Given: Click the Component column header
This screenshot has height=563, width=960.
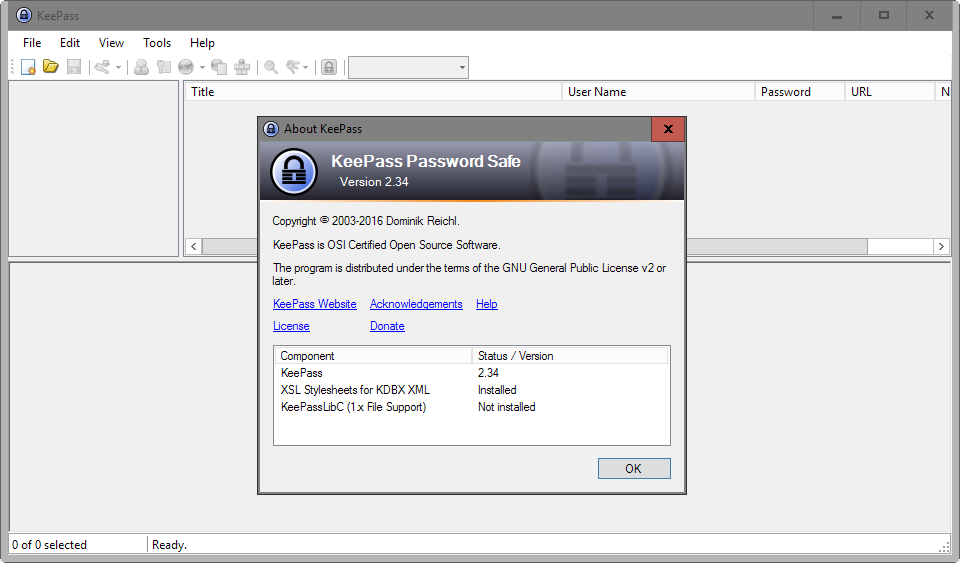Looking at the screenshot, I should [373, 356].
